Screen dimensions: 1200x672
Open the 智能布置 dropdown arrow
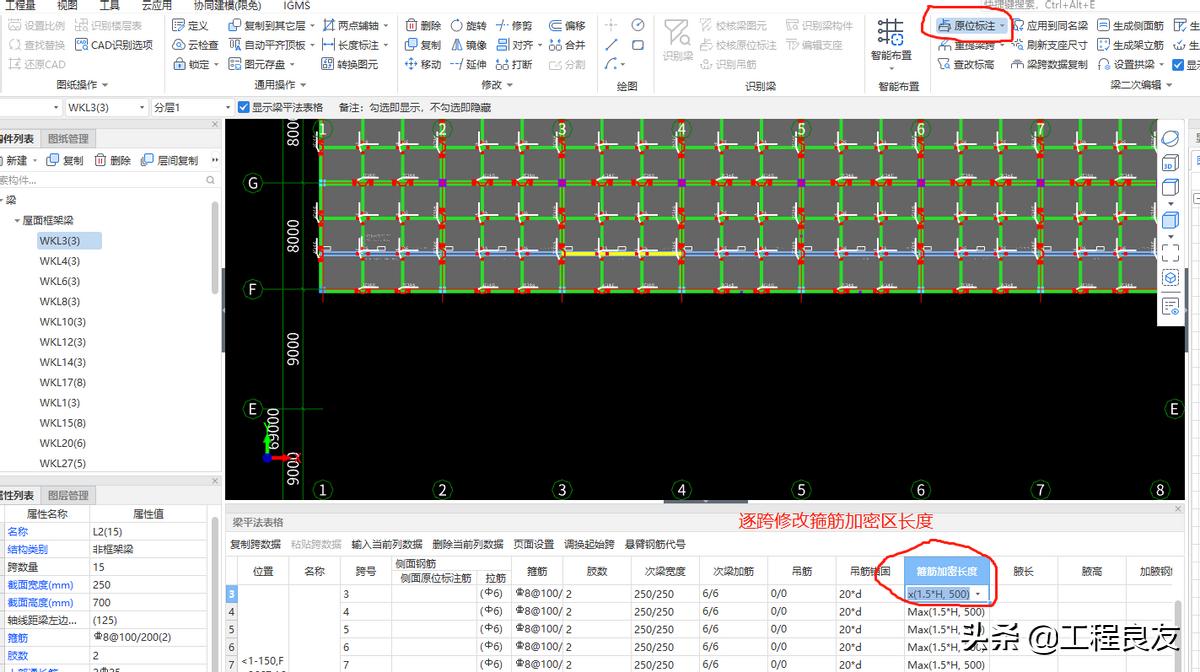click(890, 70)
